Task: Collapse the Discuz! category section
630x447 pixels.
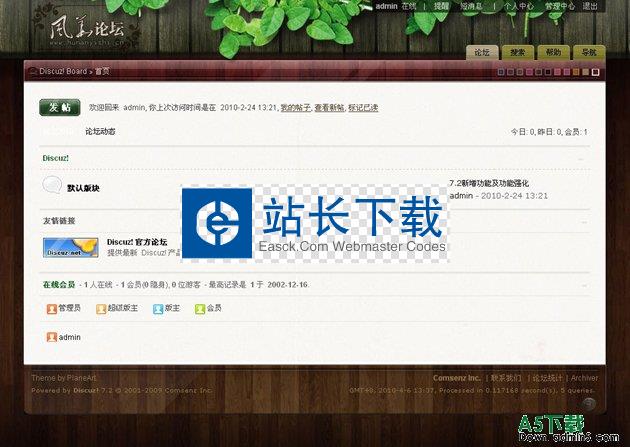Action: tap(584, 158)
